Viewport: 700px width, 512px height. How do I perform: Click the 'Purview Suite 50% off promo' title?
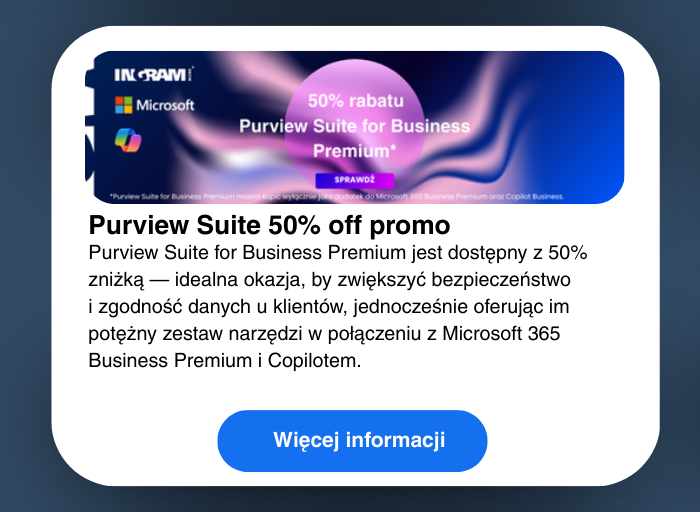click(269, 225)
